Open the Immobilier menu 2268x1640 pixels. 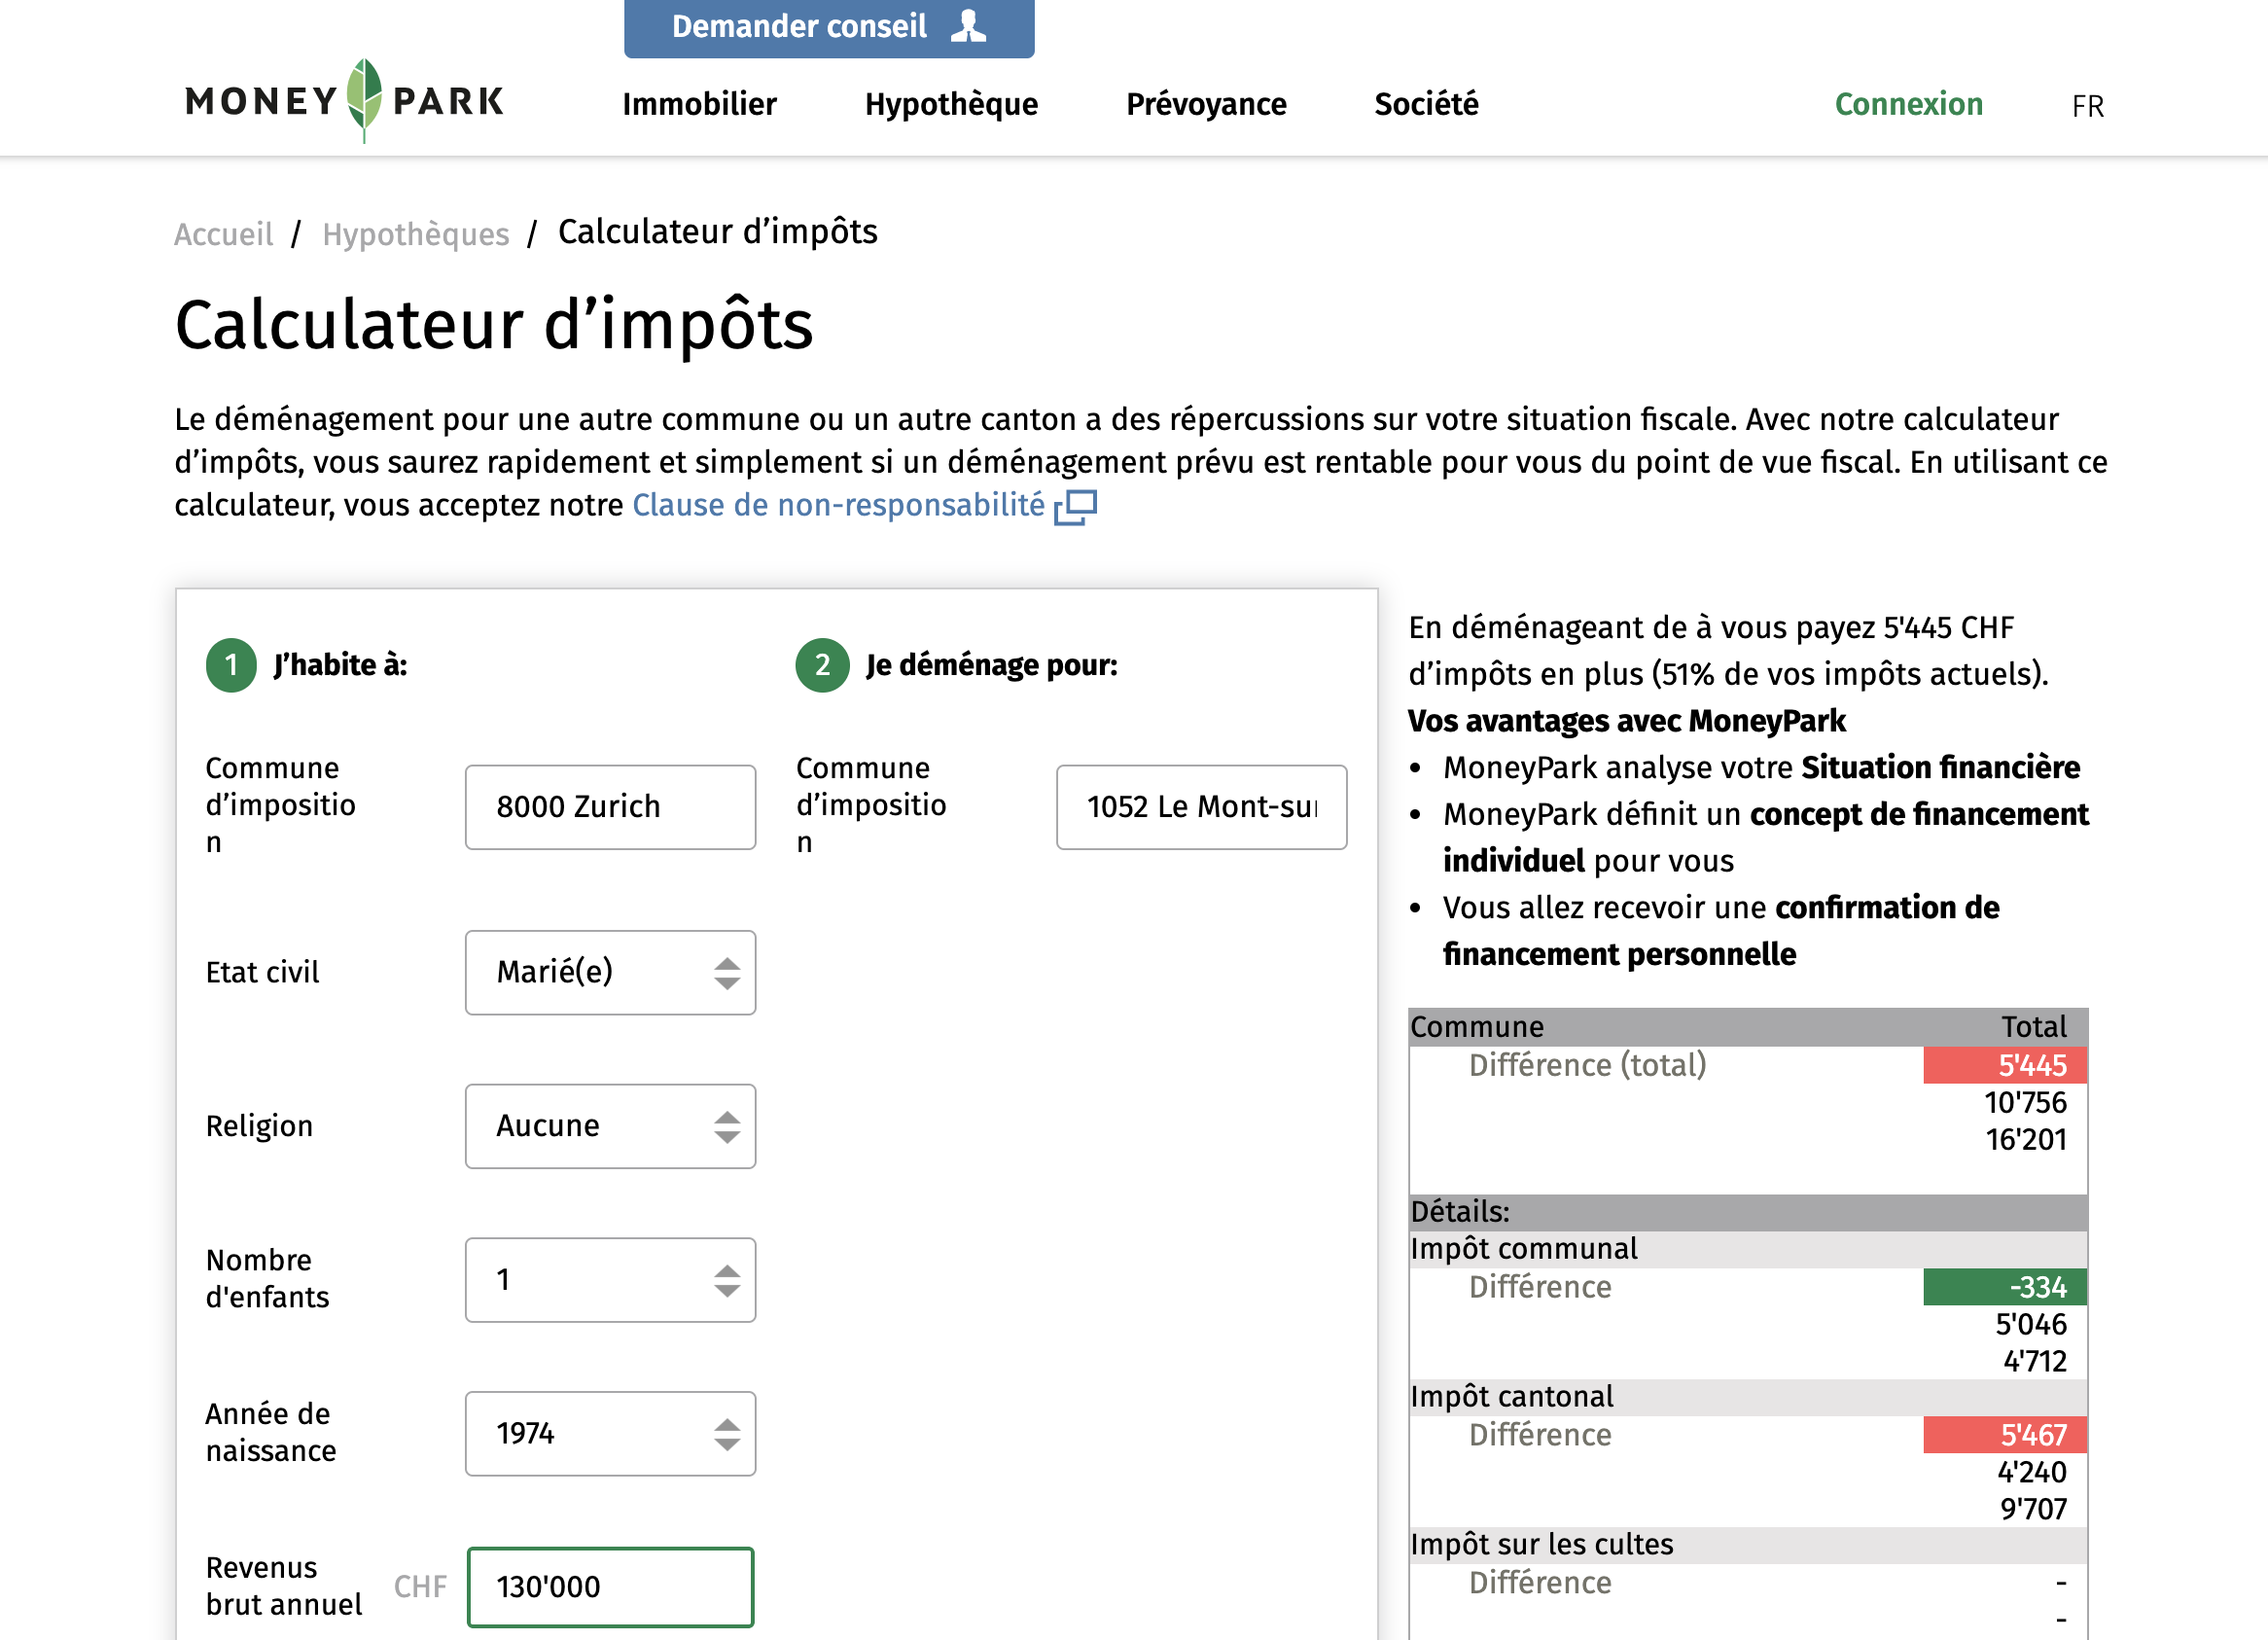pos(699,104)
